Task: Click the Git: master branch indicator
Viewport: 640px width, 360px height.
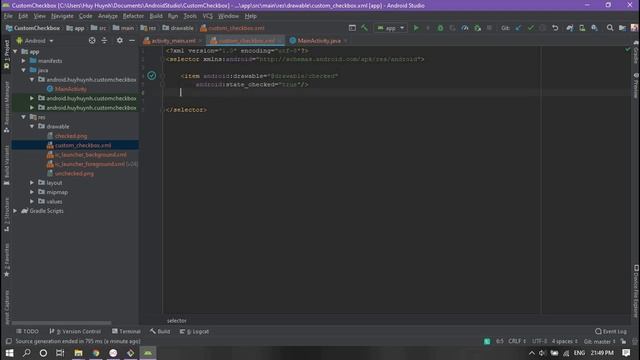Action: click(x=599, y=341)
